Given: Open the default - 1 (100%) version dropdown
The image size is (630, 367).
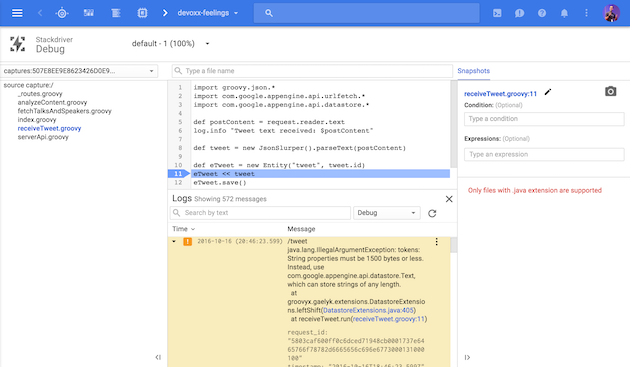Looking at the screenshot, I should click(x=170, y=43).
